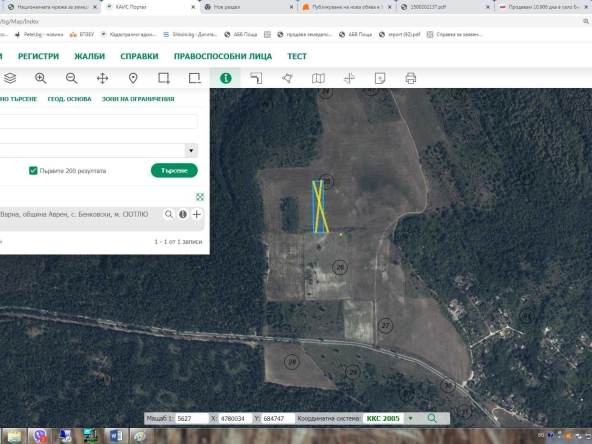The image size is (592, 444).
Task: Open the СПРАВКИ menu
Action: [x=139, y=56]
